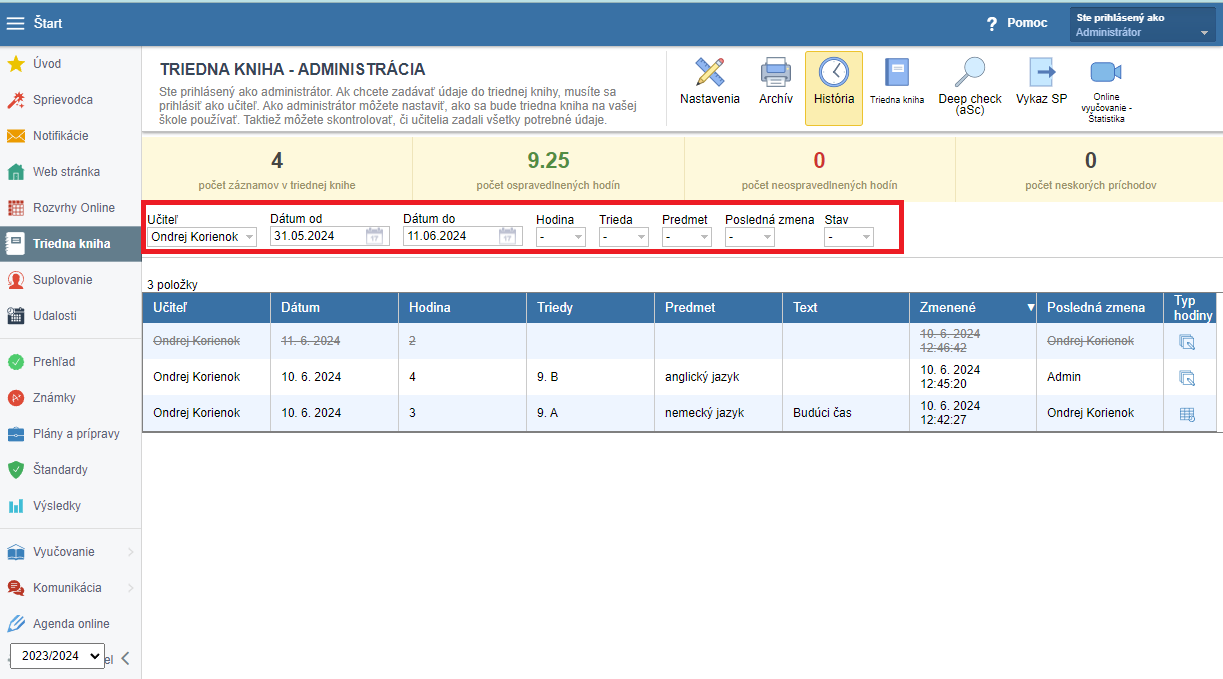Screen dimensions: 1223x679
Task: Click lesson type icon in 9. B row
Action: [1187, 378]
